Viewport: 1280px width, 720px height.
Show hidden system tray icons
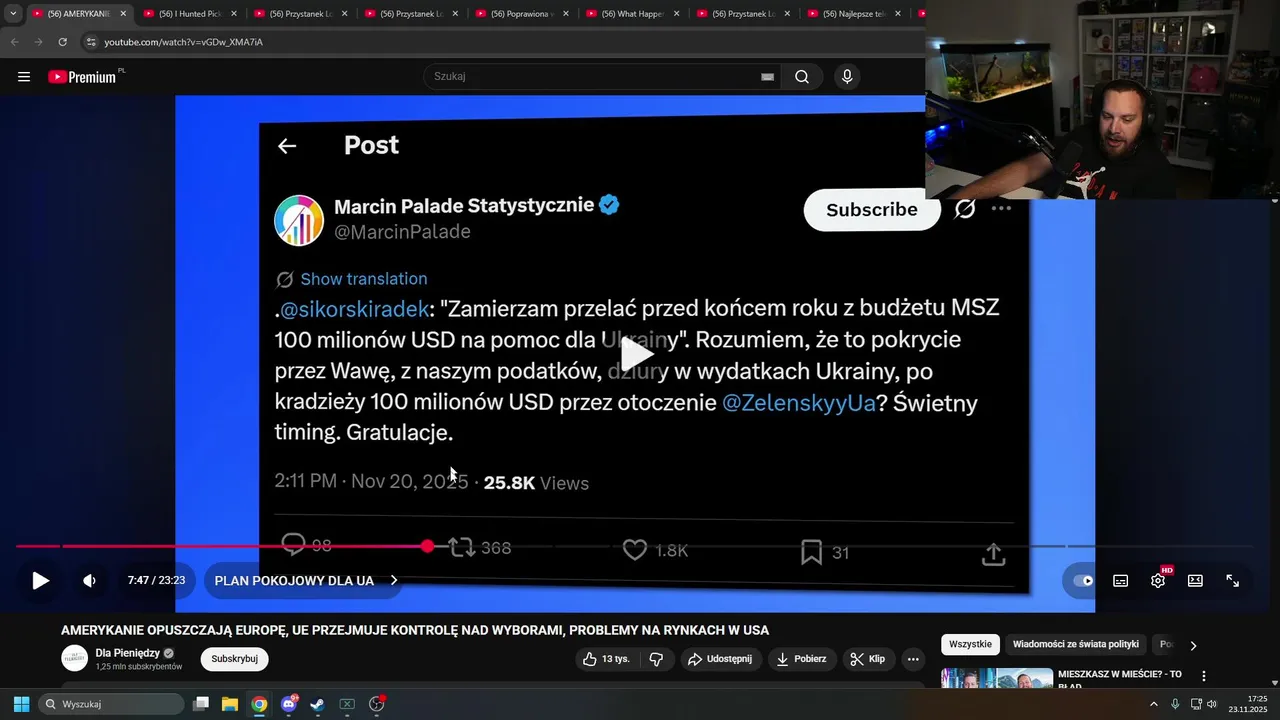1153,704
